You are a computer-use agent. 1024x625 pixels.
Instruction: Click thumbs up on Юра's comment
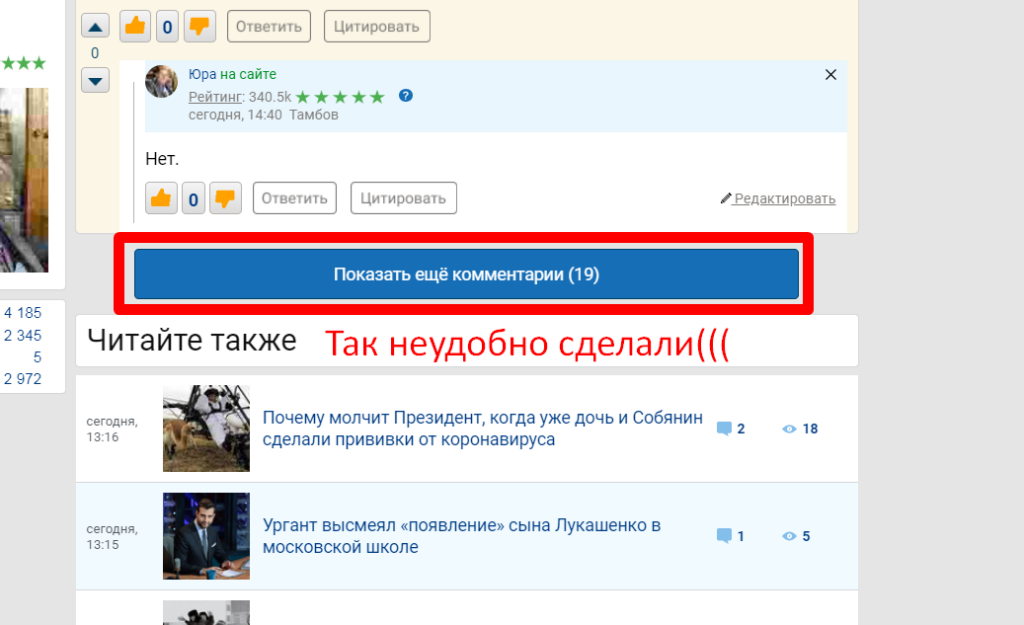[x=160, y=198]
